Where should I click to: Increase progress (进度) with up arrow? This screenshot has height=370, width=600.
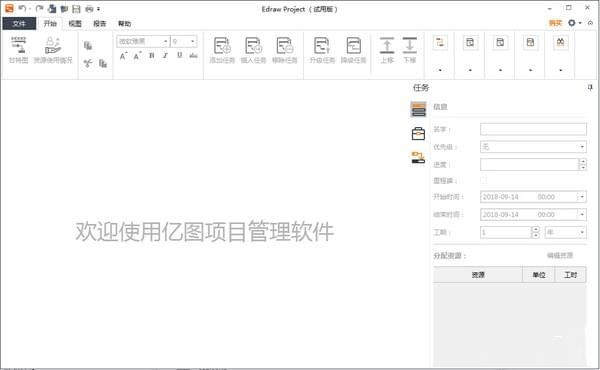[583, 161]
